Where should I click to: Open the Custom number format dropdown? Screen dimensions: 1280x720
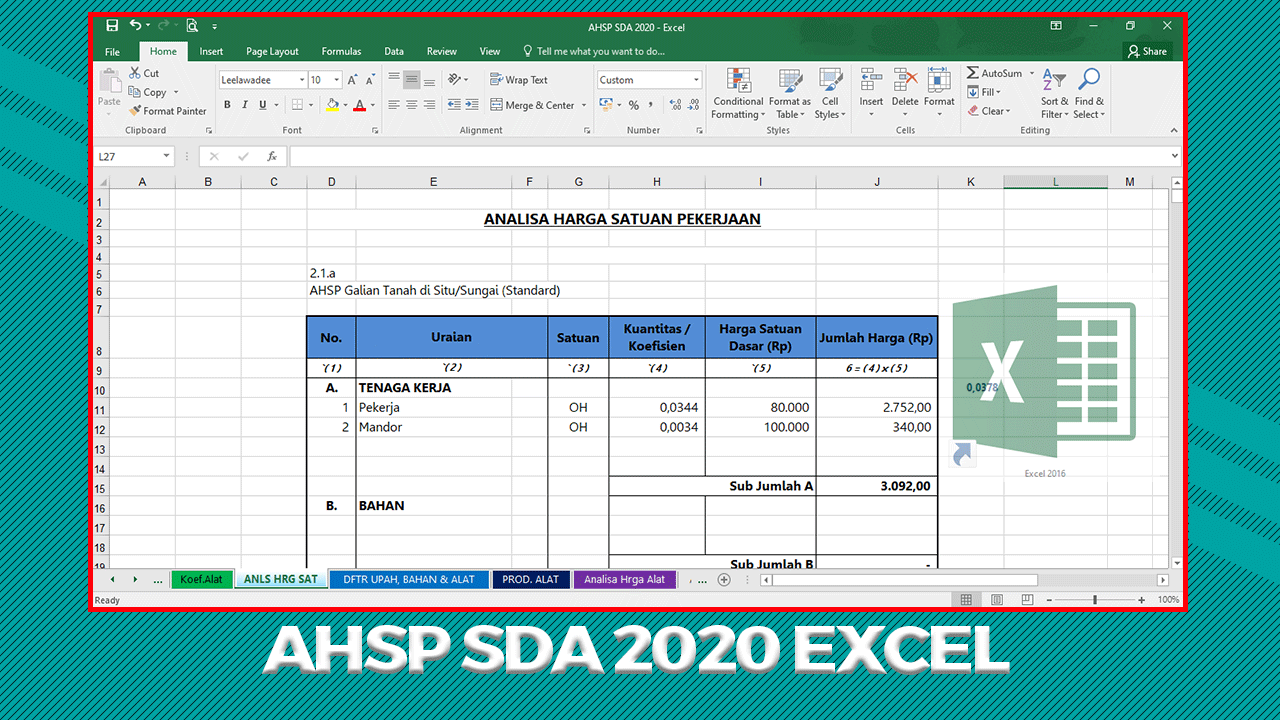point(696,80)
